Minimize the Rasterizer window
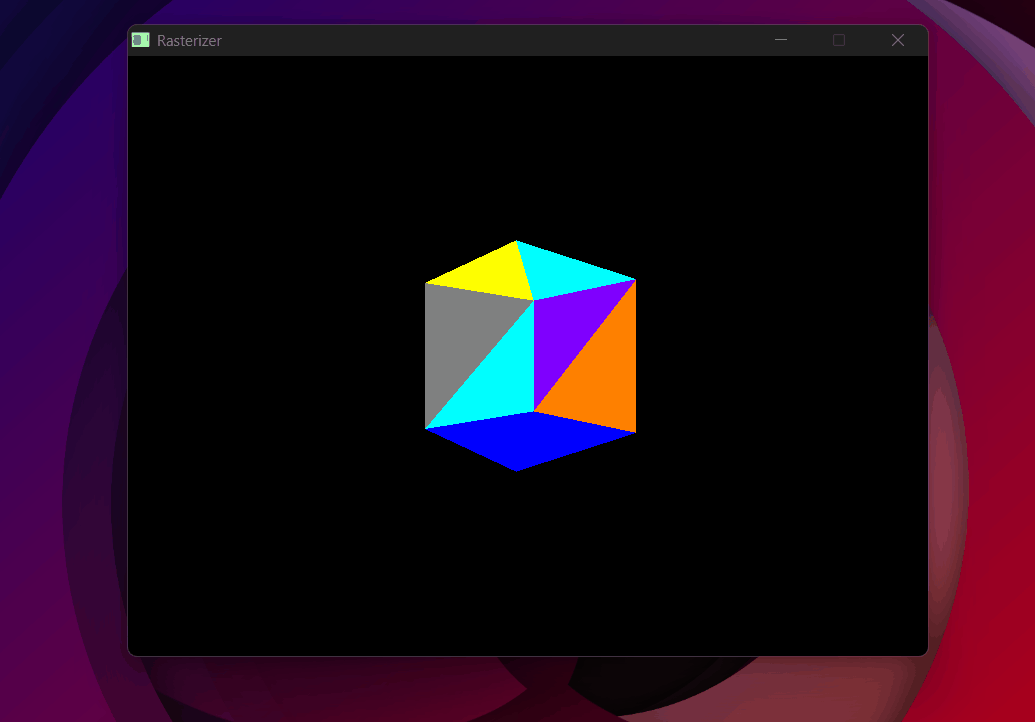Image resolution: width=1035 pixels, height=722 pixels. click(x=781, y=40)
